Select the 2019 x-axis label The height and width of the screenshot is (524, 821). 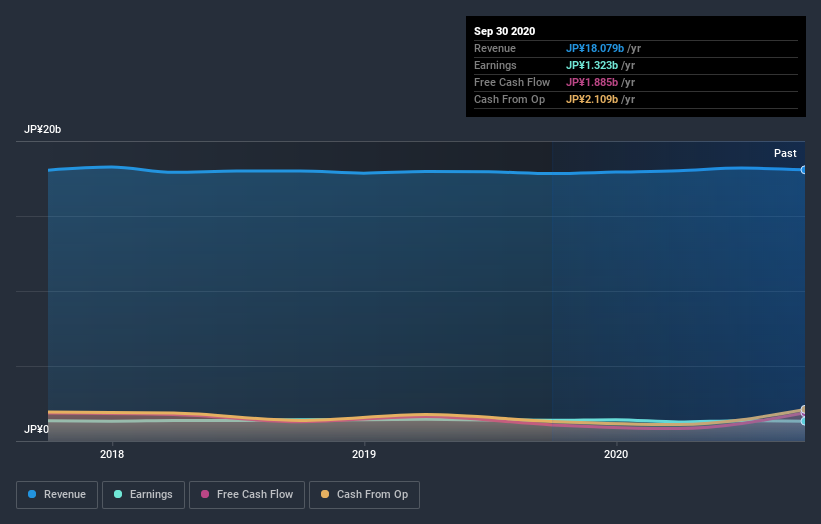point(364,454)
